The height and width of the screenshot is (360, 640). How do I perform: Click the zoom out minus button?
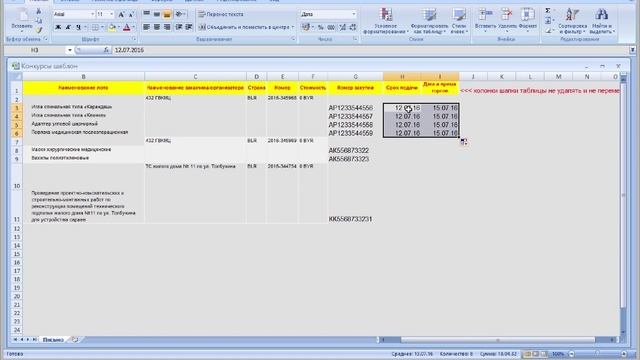coord(571,354)
